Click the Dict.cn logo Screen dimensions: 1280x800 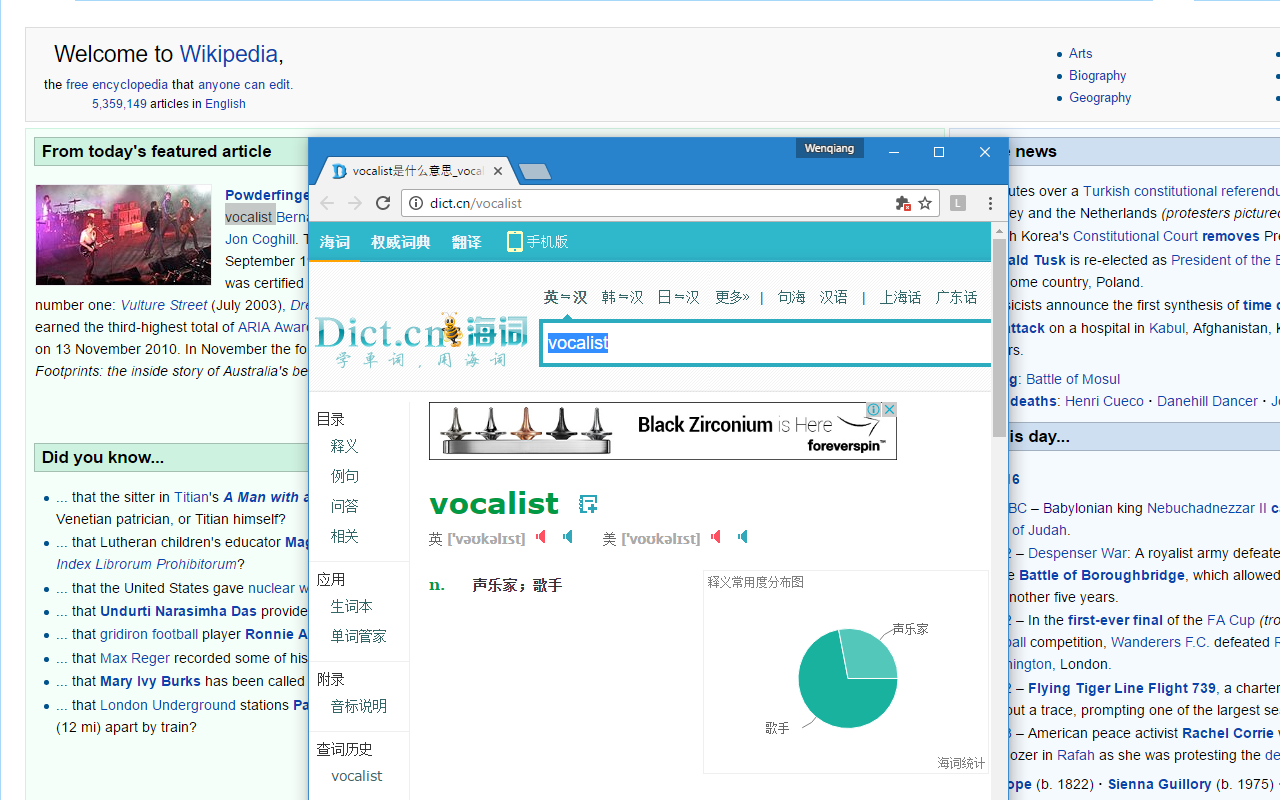coord(420,340)
